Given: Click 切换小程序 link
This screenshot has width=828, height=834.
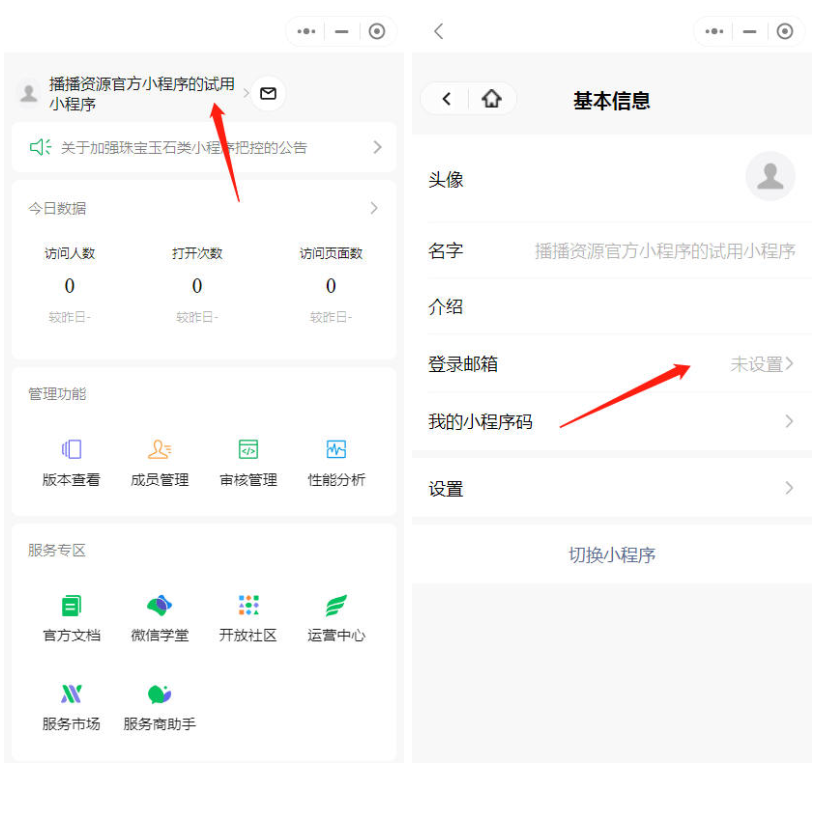Looking at the screenshot, I should (612, 555).
